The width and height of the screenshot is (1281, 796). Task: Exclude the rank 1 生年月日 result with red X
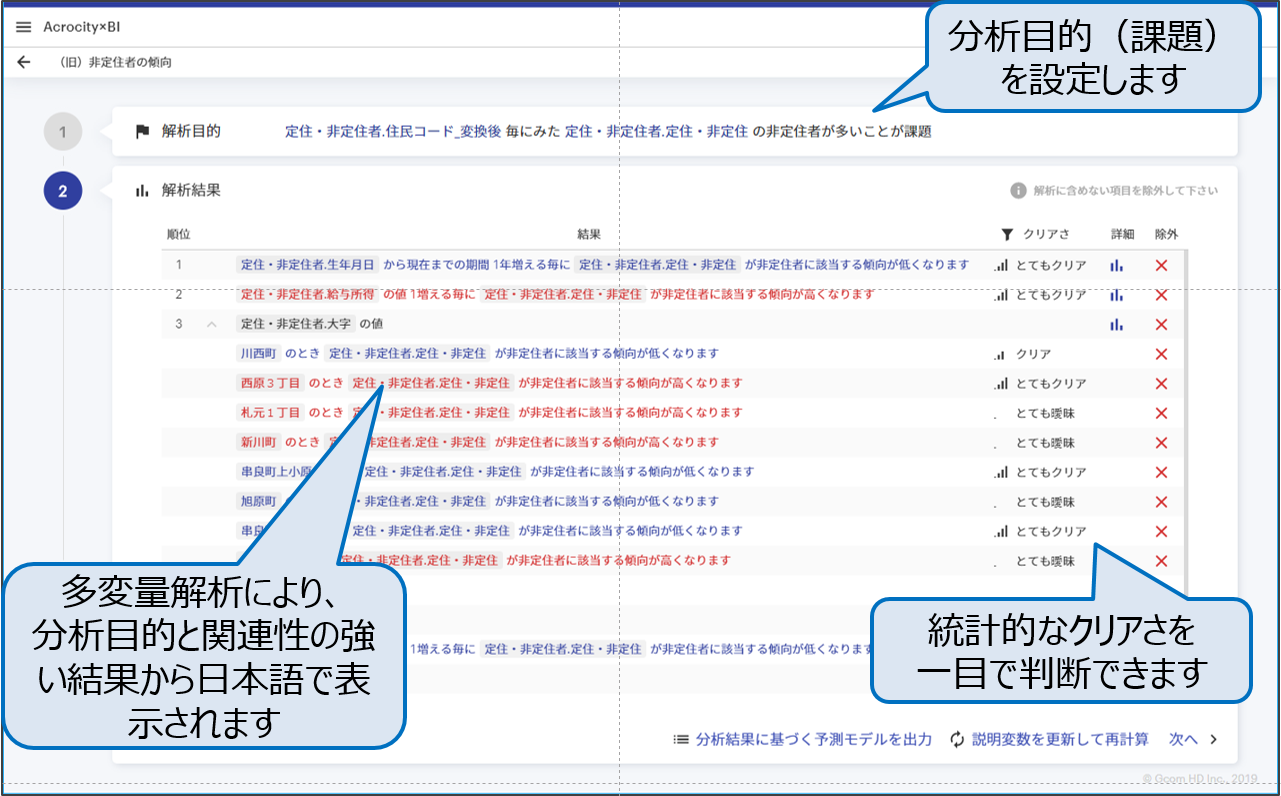(1161, 265)
